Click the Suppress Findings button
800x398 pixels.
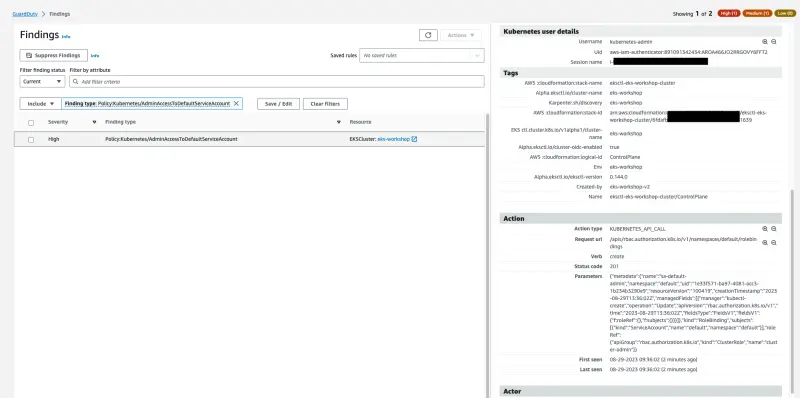click(x=54, y=55)
